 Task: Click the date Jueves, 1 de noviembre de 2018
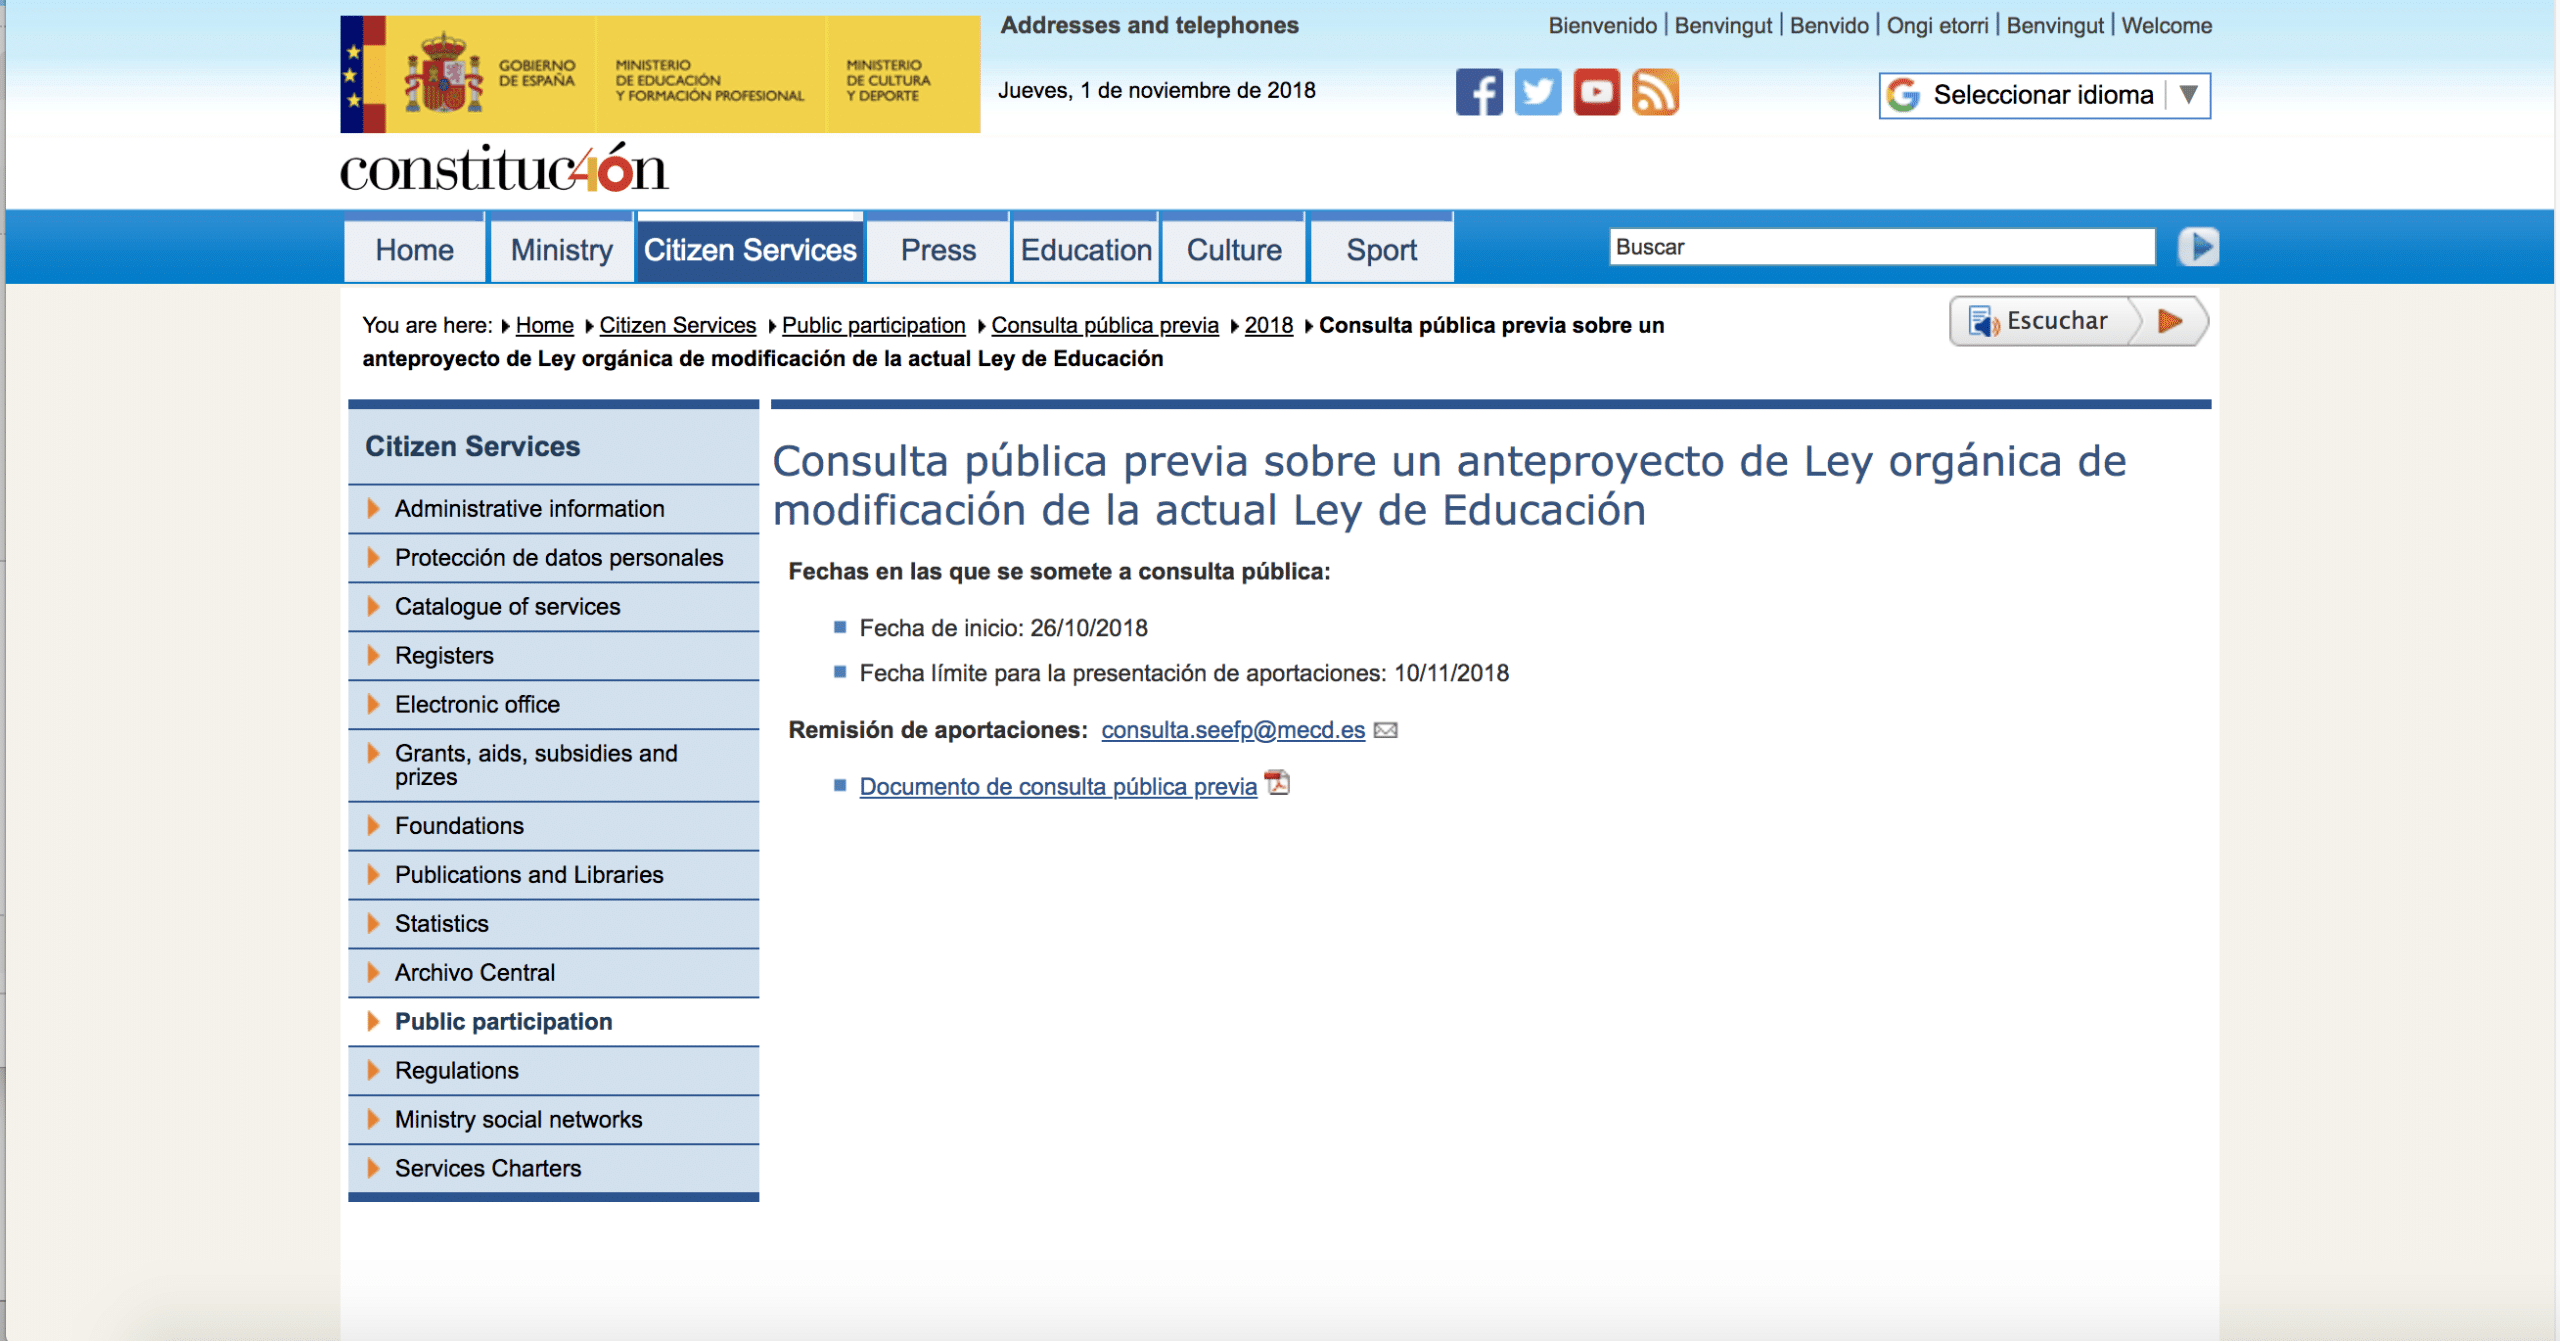[x=1157, y=90]
